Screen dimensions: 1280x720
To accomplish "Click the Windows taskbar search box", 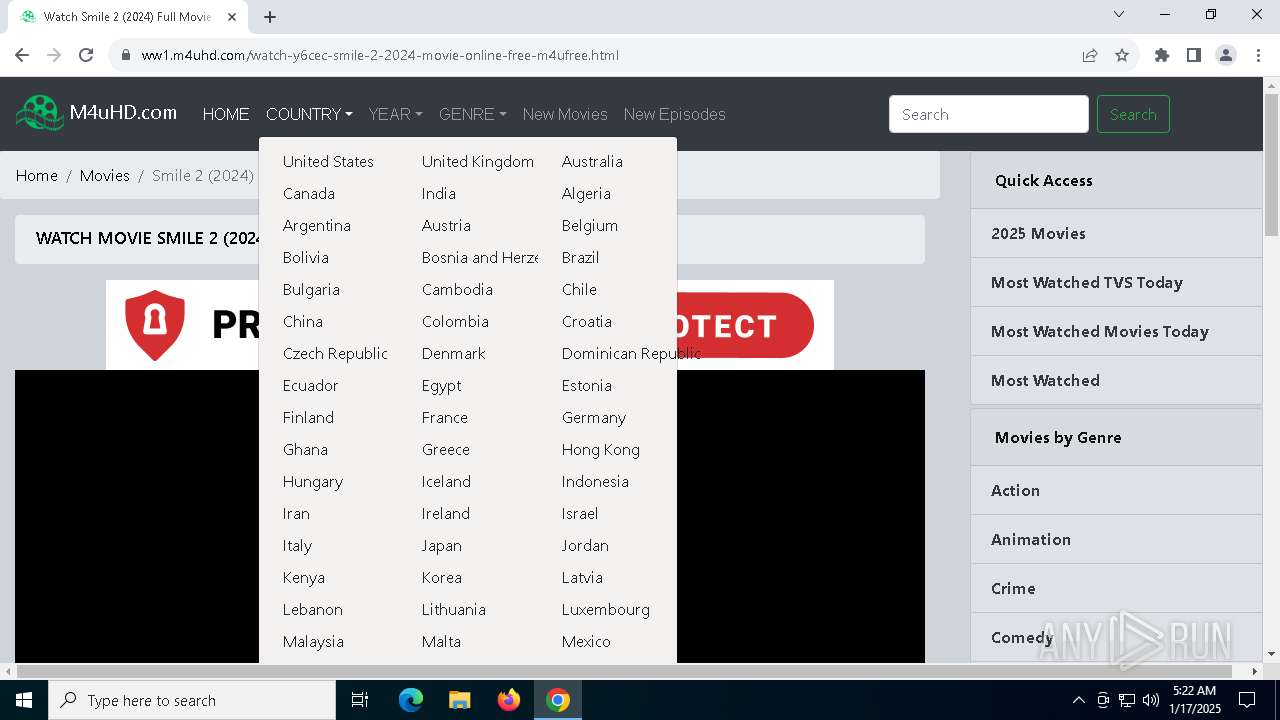I will click(x=192, y=700).
